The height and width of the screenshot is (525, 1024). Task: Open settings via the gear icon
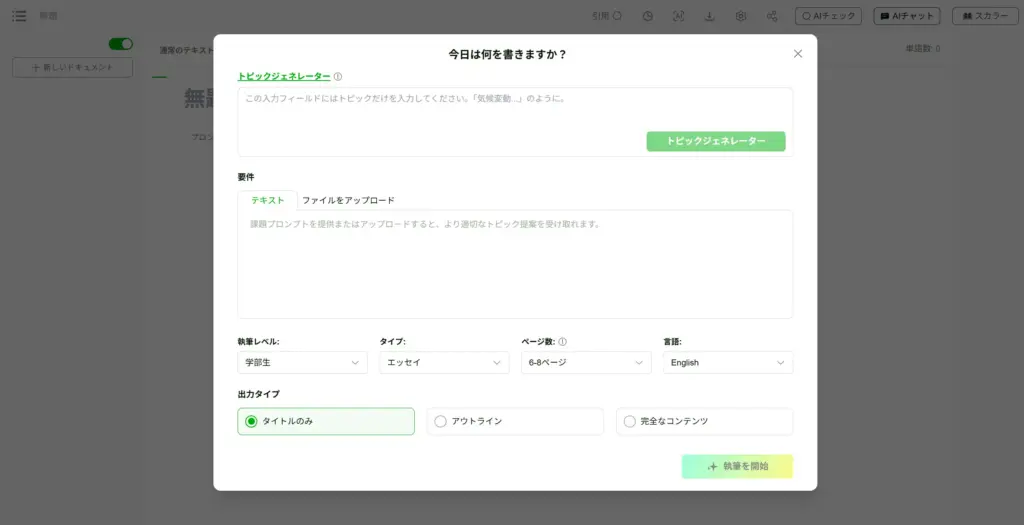741,16
